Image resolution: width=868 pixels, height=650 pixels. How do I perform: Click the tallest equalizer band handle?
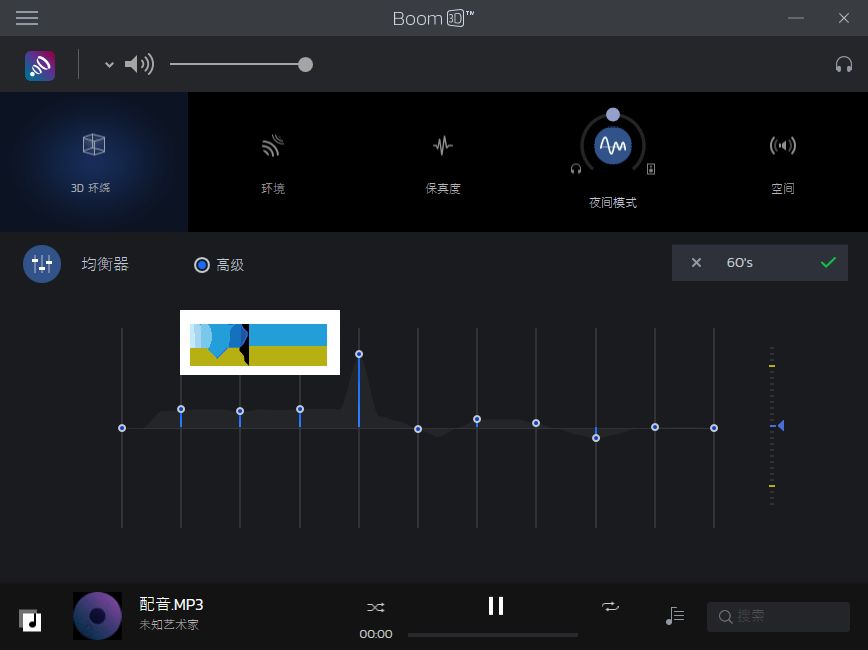click(x=359, y=354)
